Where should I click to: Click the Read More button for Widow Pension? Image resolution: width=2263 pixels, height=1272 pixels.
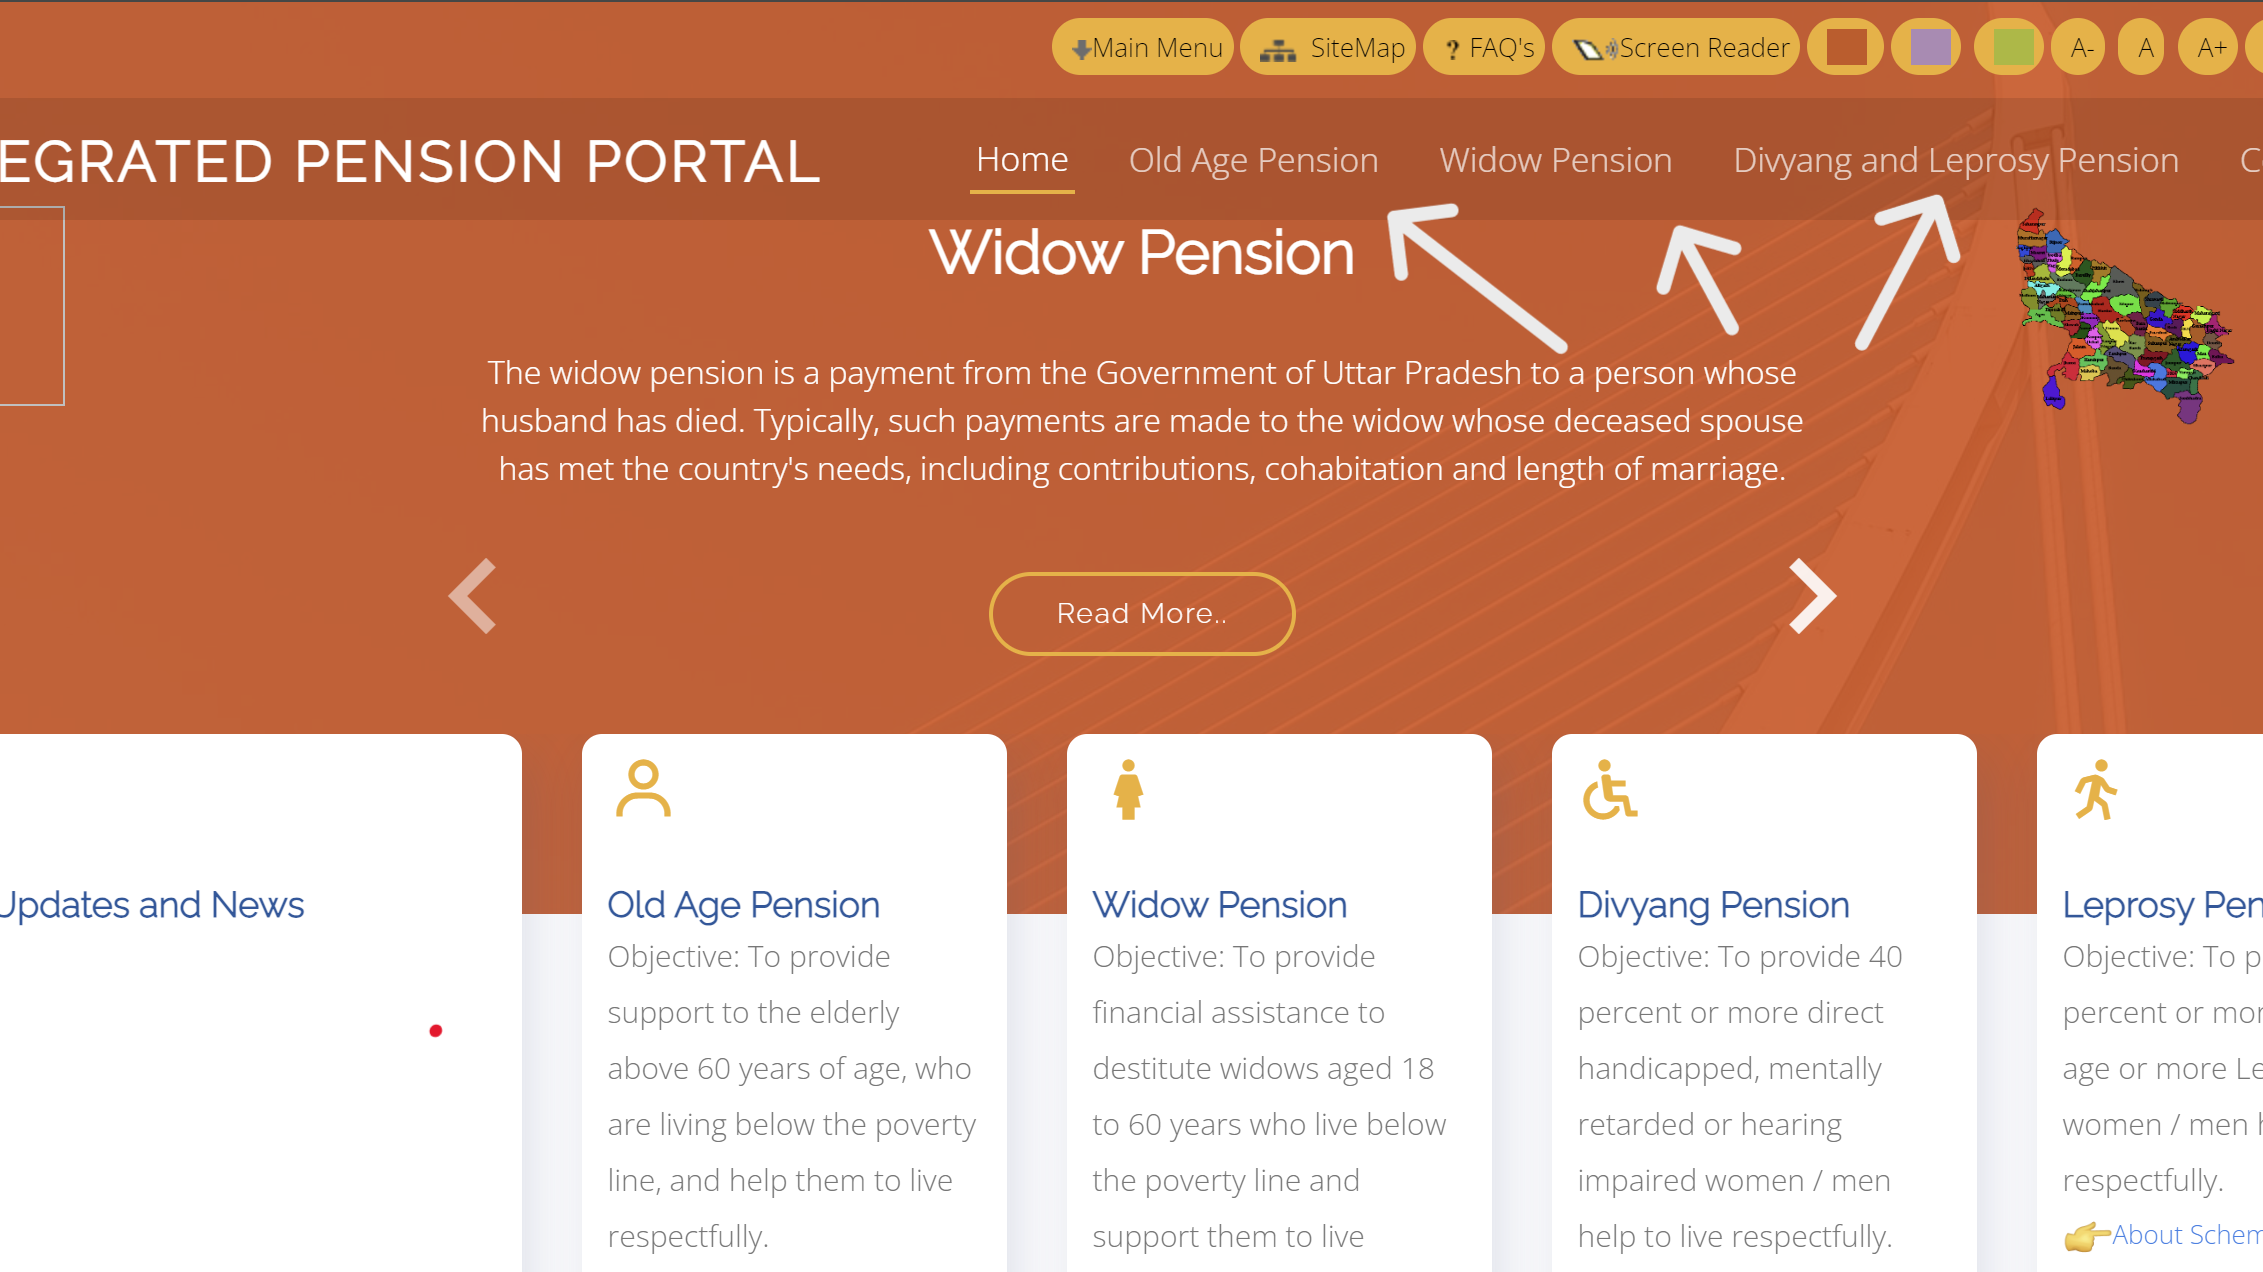1141,613
